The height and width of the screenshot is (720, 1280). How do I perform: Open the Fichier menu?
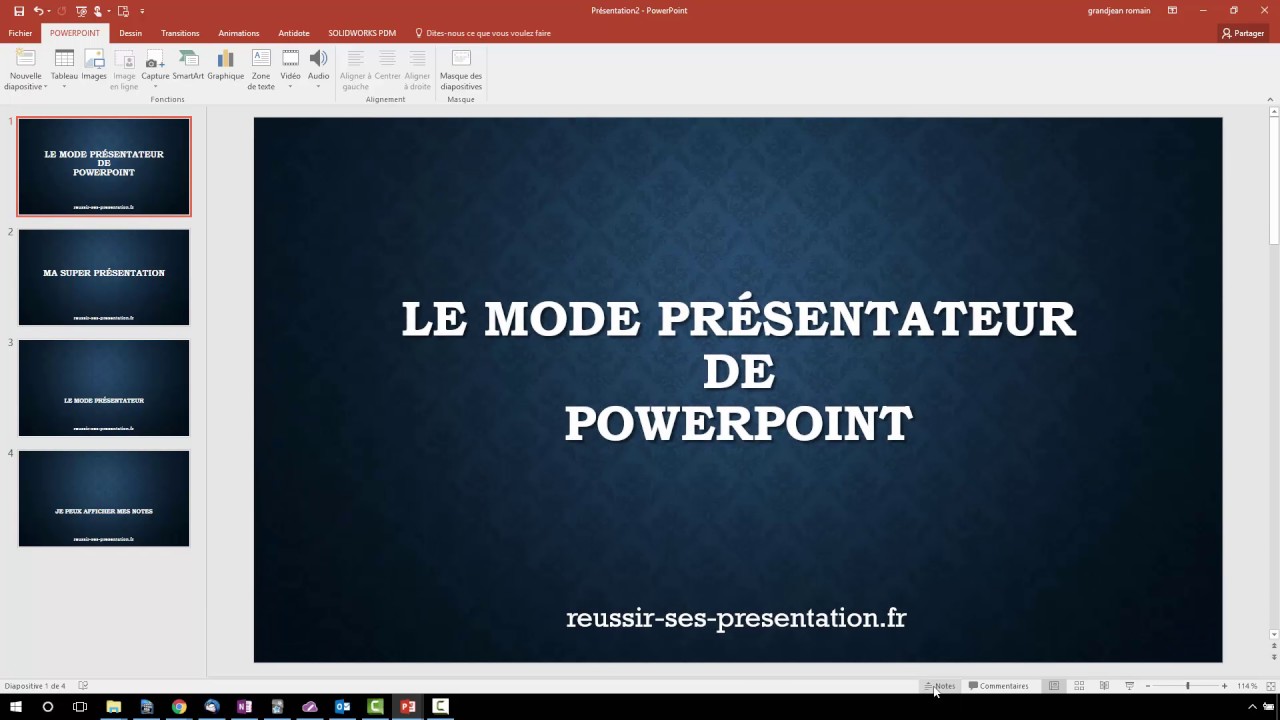pyautogui.click(x=20, y=33)
